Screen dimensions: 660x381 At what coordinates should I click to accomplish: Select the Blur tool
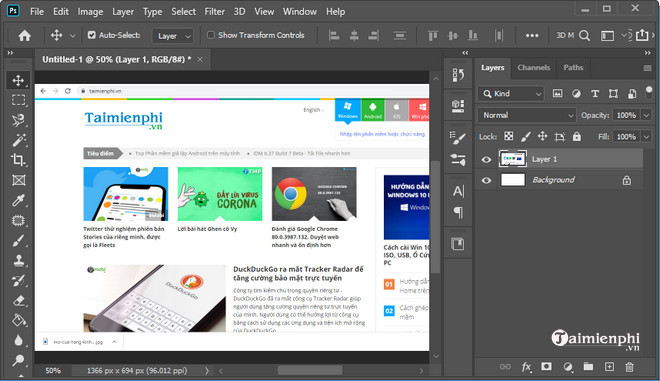coord(18,340)
